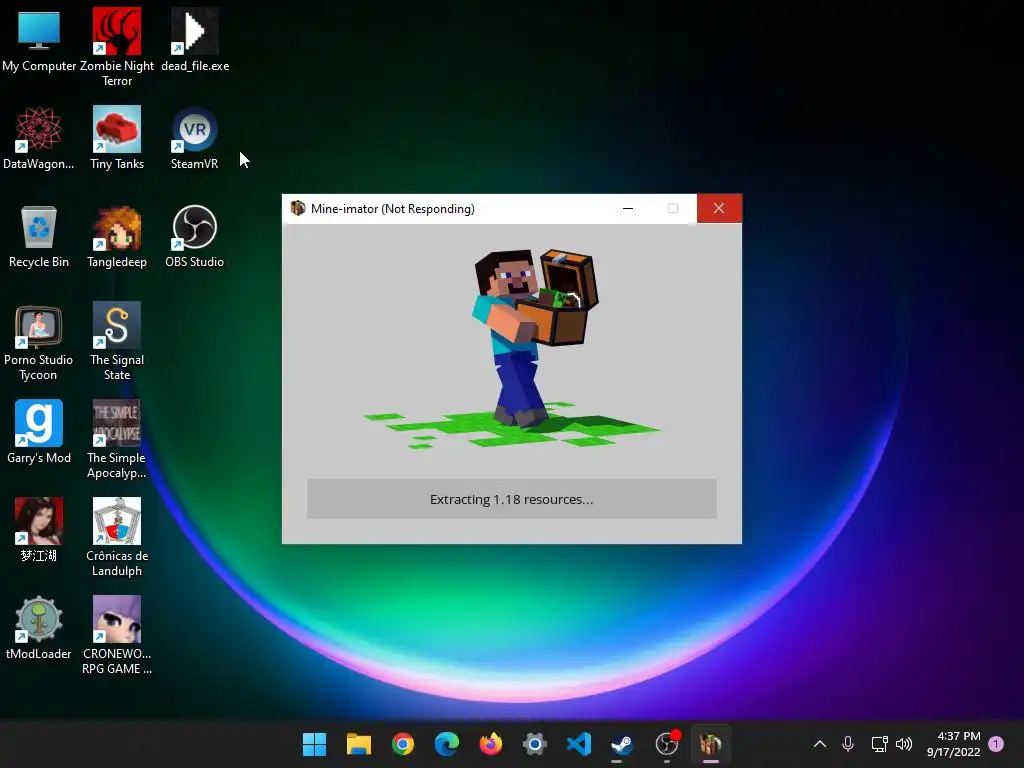
Task: Select the Tiny Tanks shortcut
Action: 117,138
